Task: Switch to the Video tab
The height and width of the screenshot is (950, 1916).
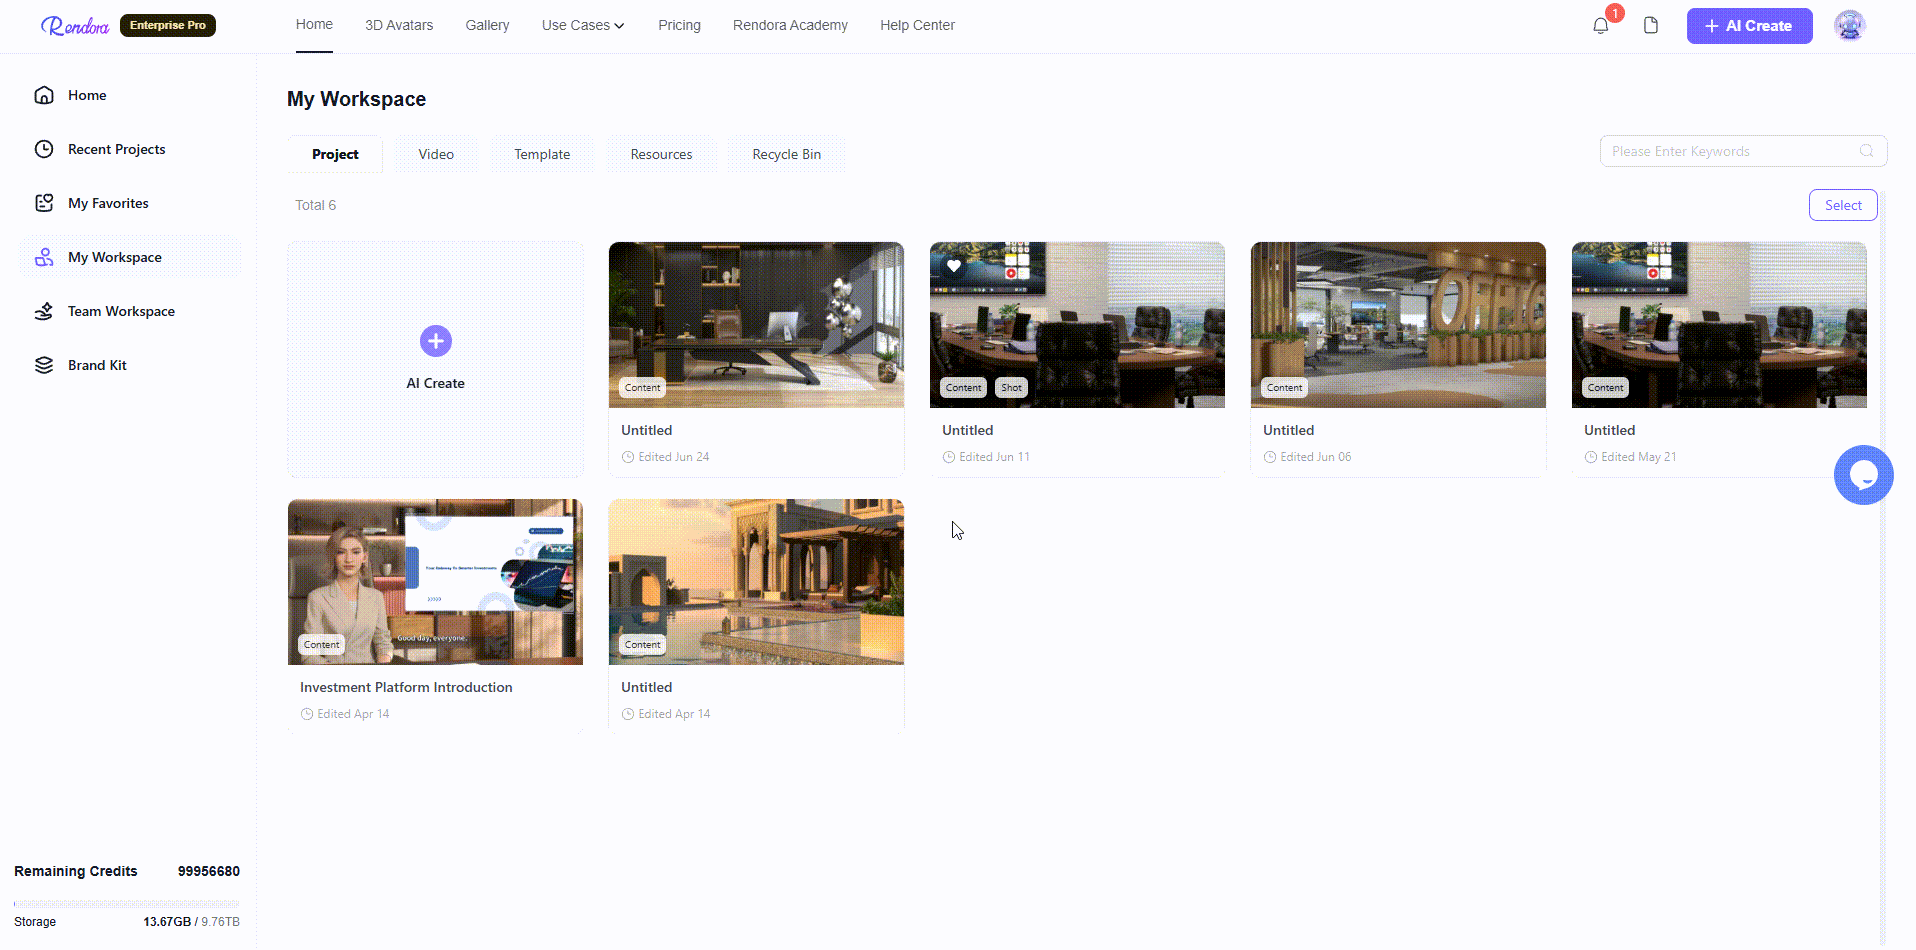Action: (436, 154)
